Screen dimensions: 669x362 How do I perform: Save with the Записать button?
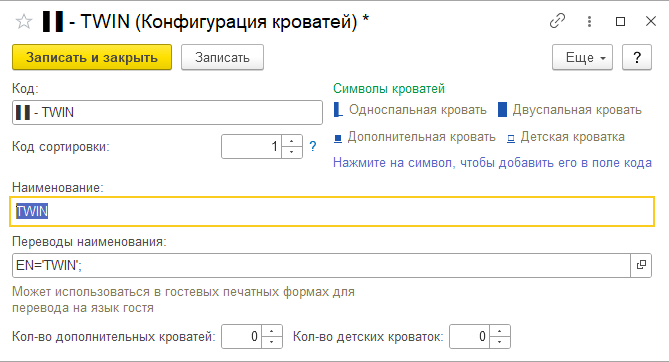click(x=222, y=57)
